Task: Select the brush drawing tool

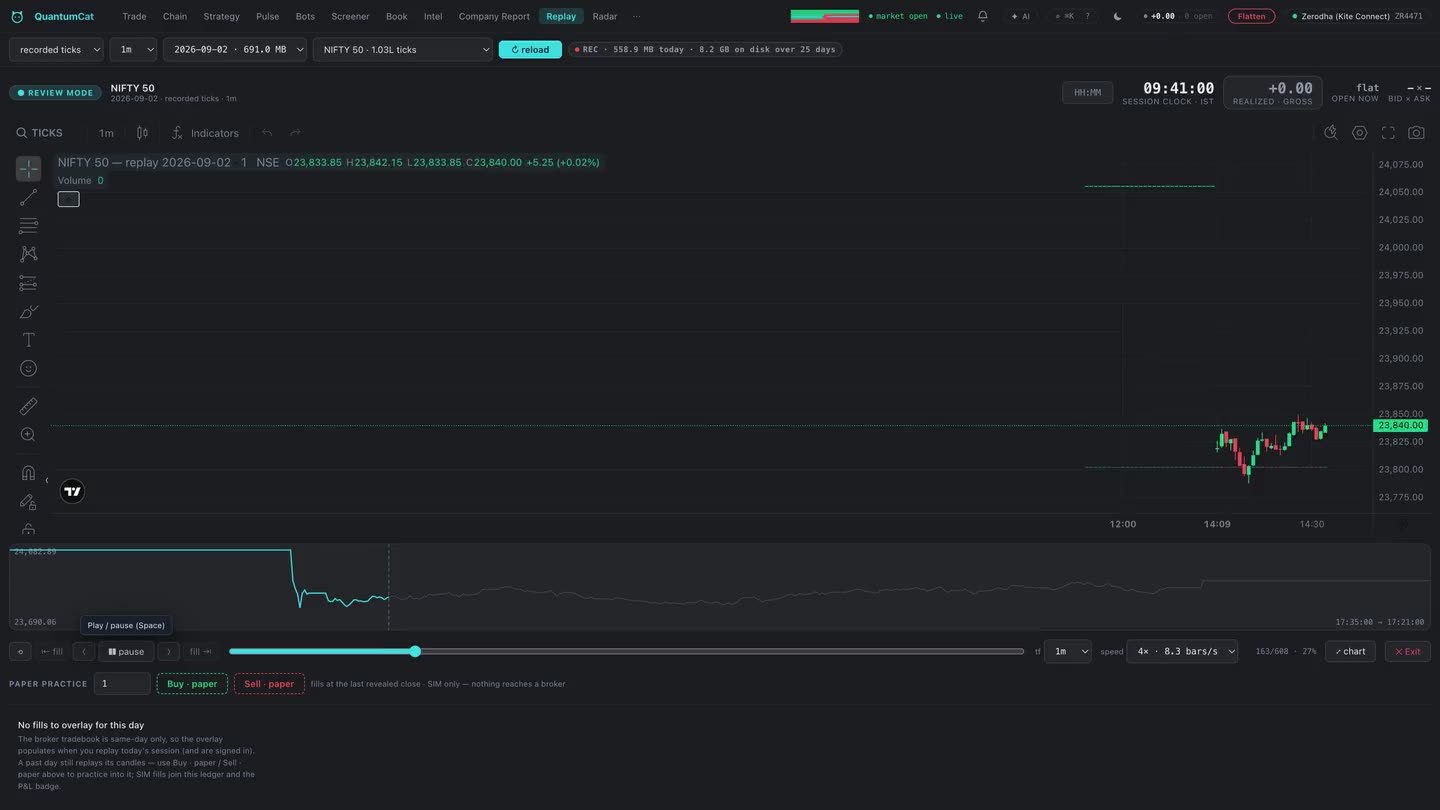Action: click(x=28, y=312)
